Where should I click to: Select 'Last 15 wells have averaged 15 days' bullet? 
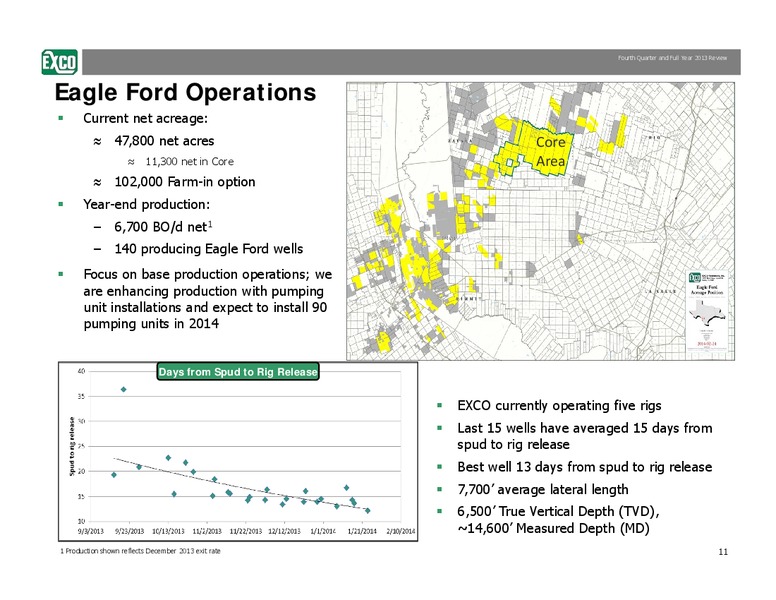[x=584, y=436]
